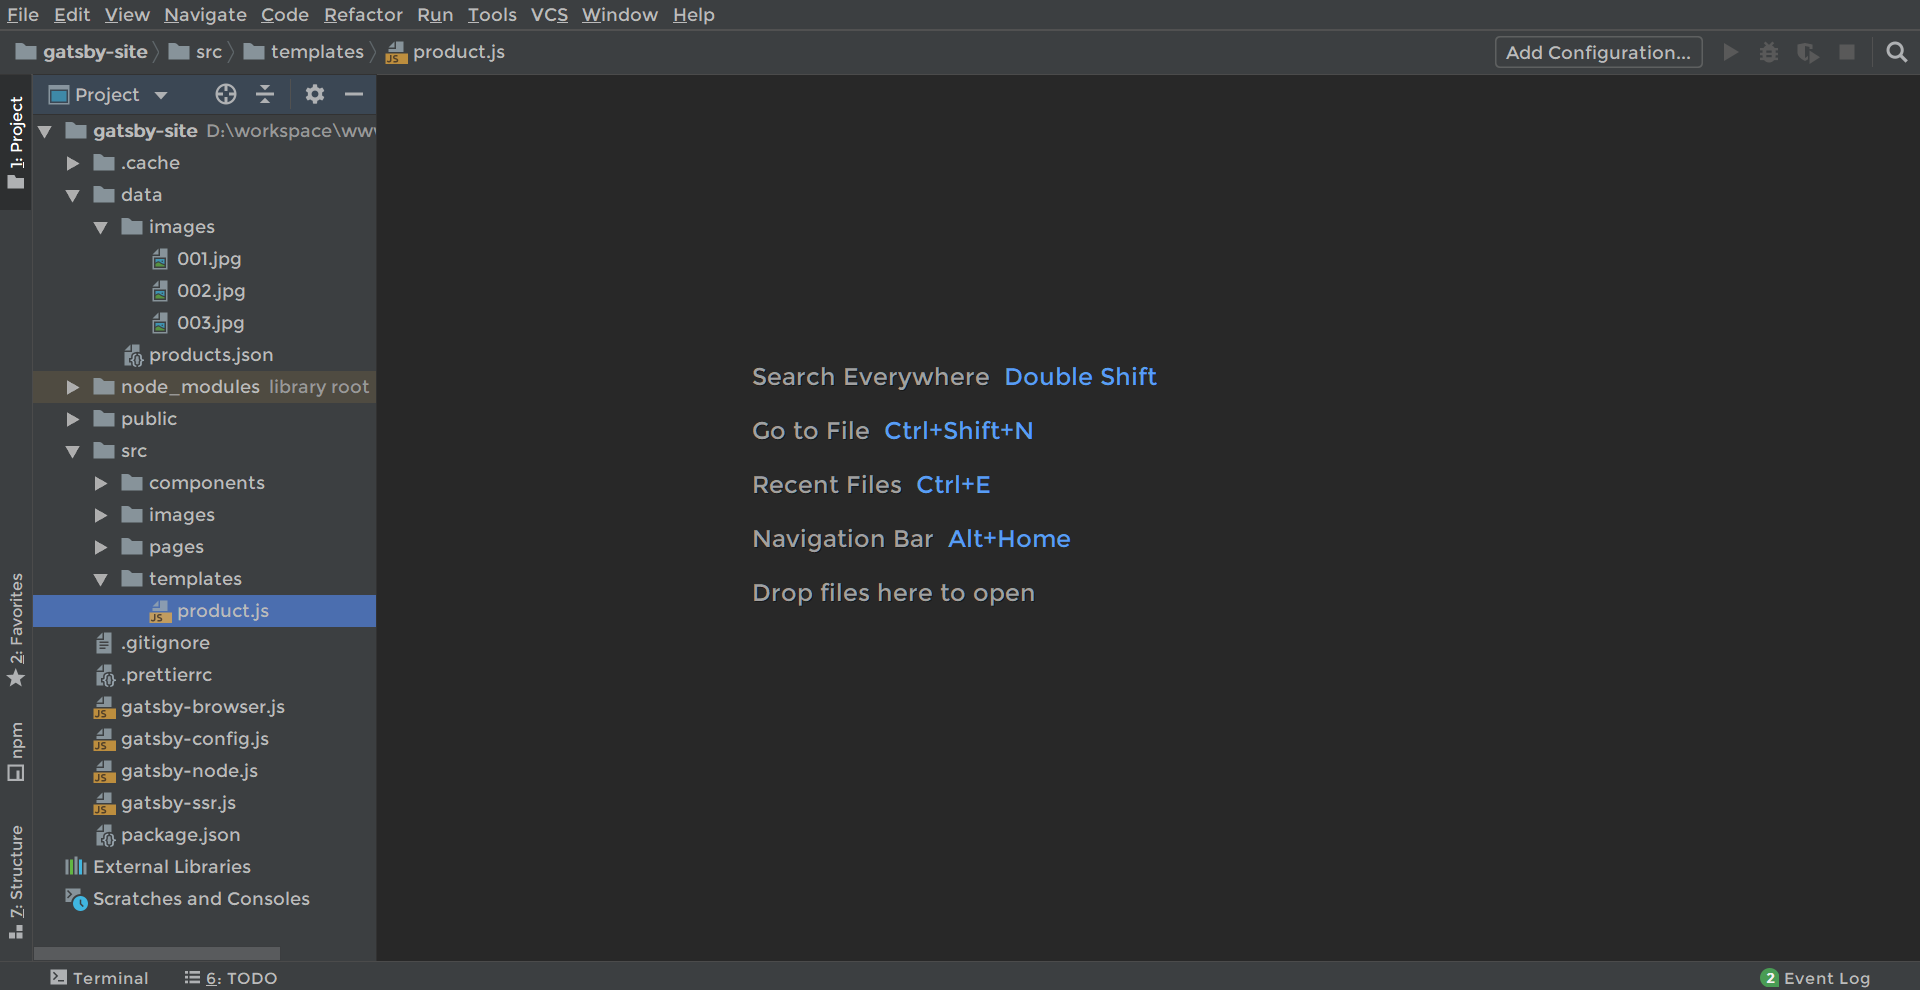Open the Project panel settings gear
The width and height of the screenshot is (1920, 990).
point(314,94)
